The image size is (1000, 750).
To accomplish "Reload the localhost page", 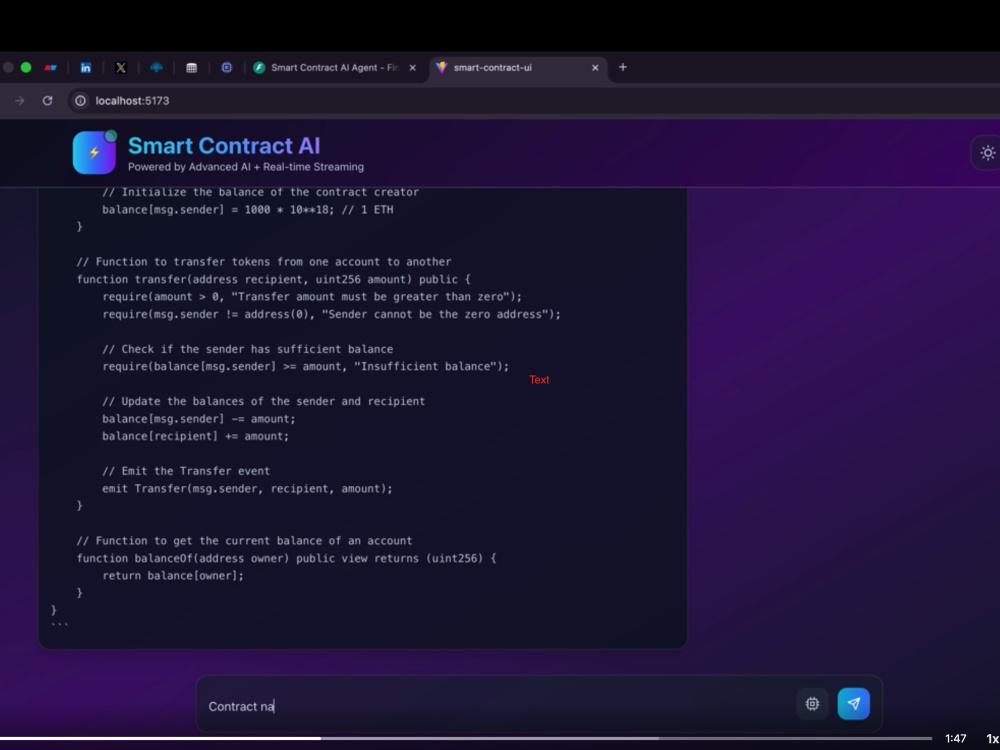I will coord(47,101).
